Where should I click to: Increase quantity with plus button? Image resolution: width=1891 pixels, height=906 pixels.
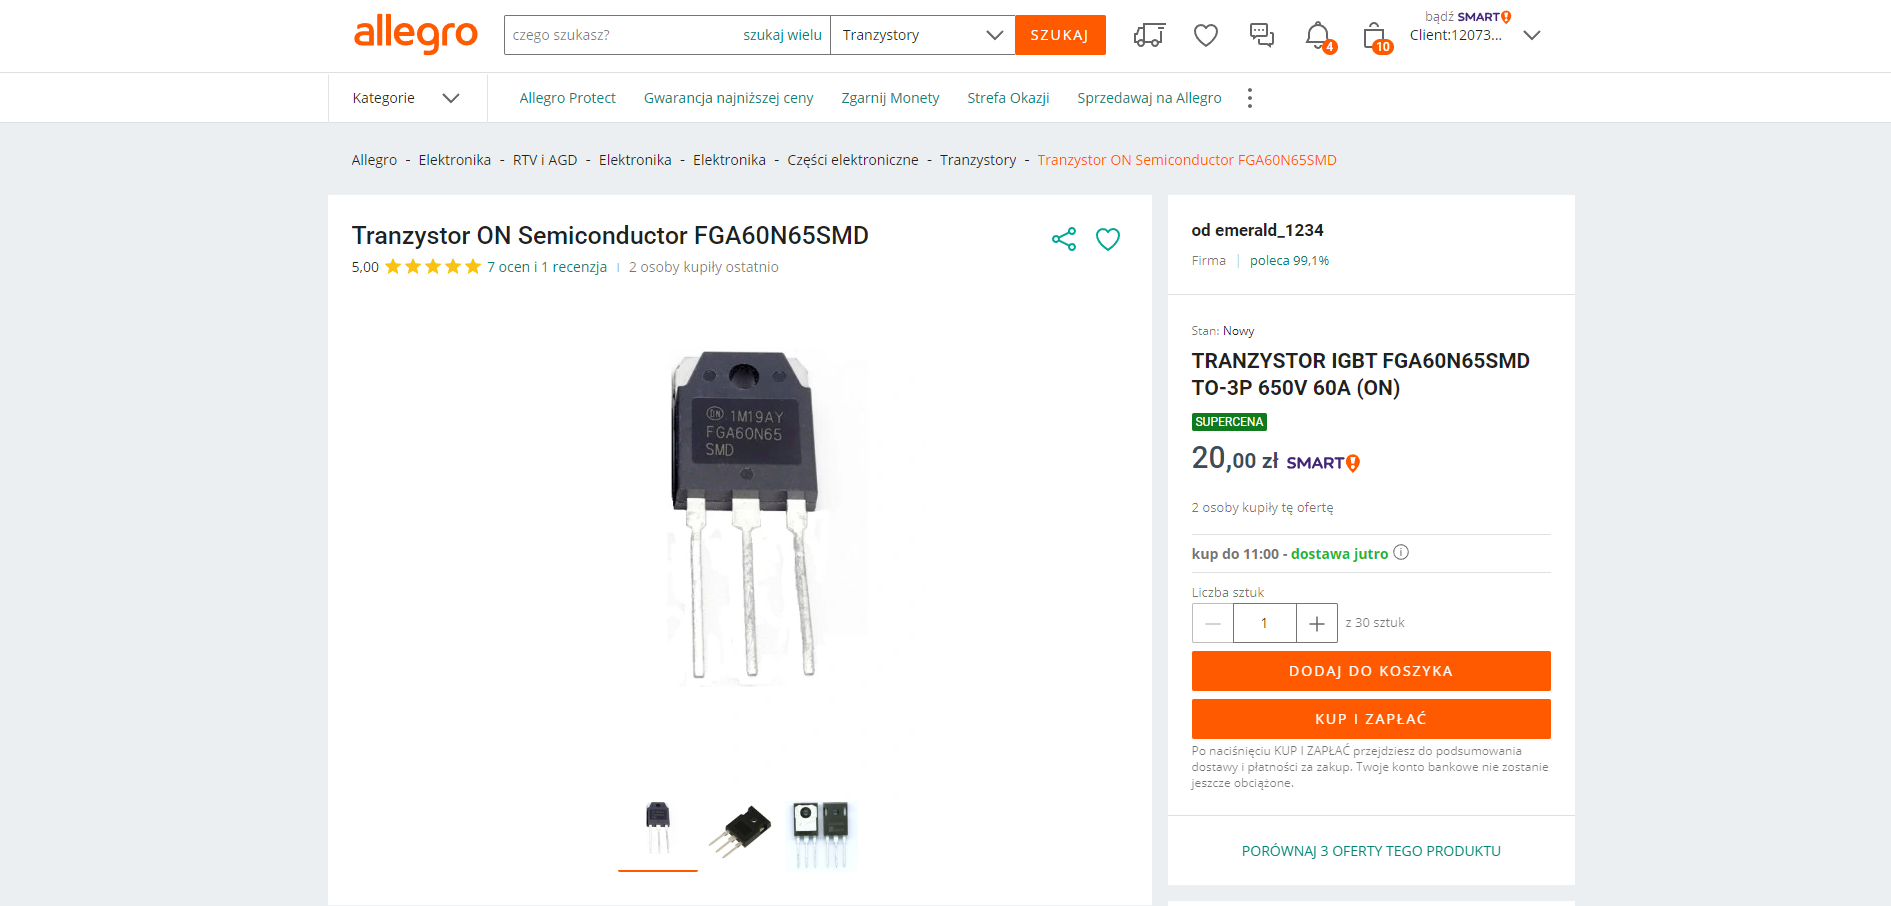pos(1317,623)
